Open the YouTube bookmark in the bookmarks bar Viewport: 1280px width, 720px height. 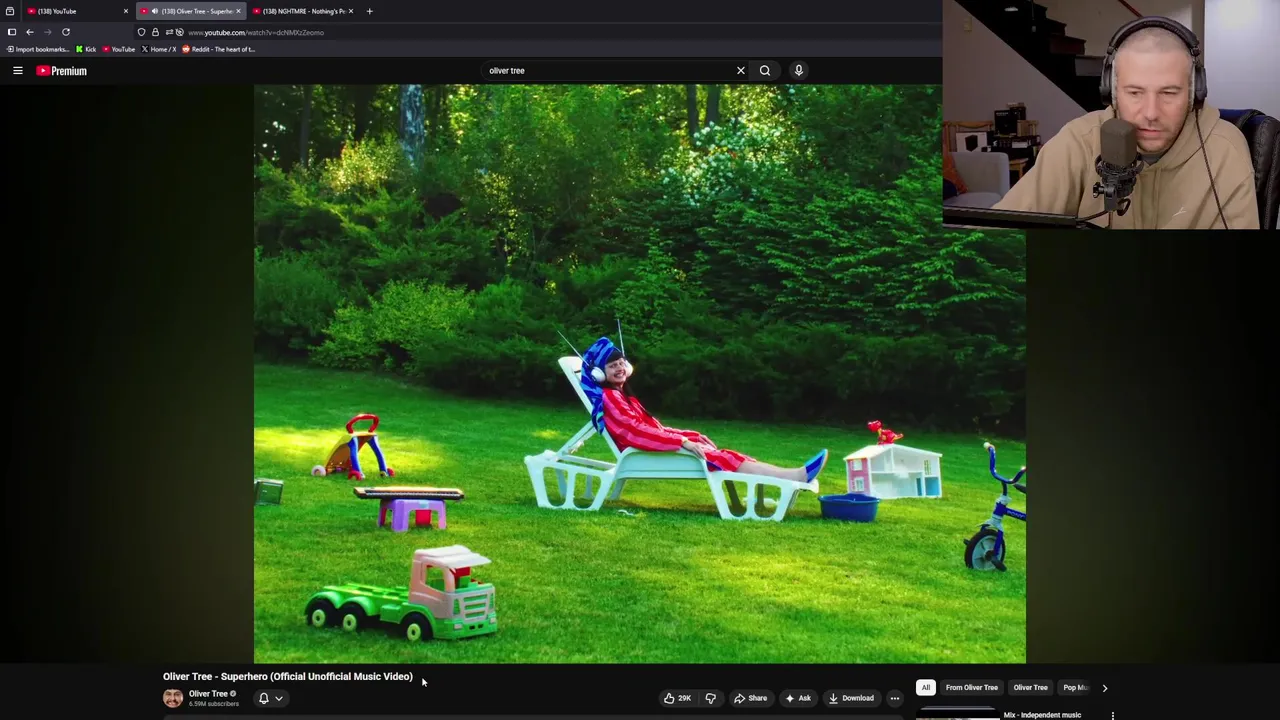(119, 49)
